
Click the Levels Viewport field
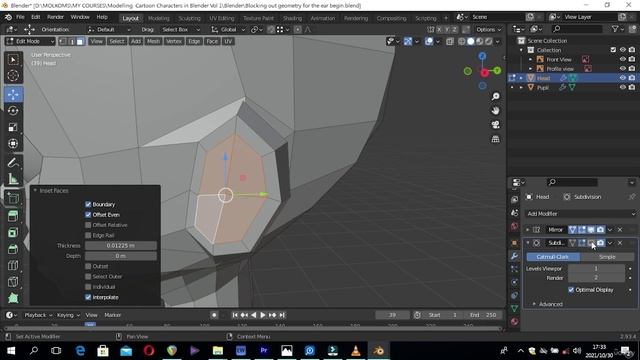pos(596,269)
